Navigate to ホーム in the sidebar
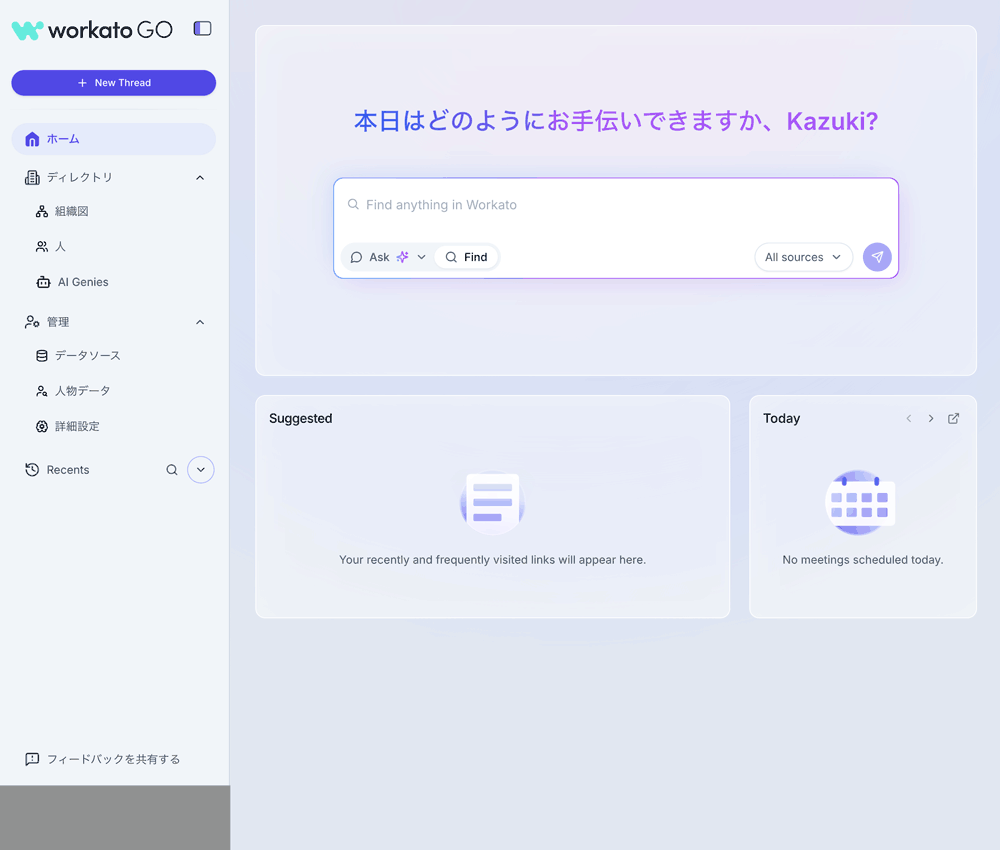The height and width of the screenshot is (850, 1000). click(62, 139)
